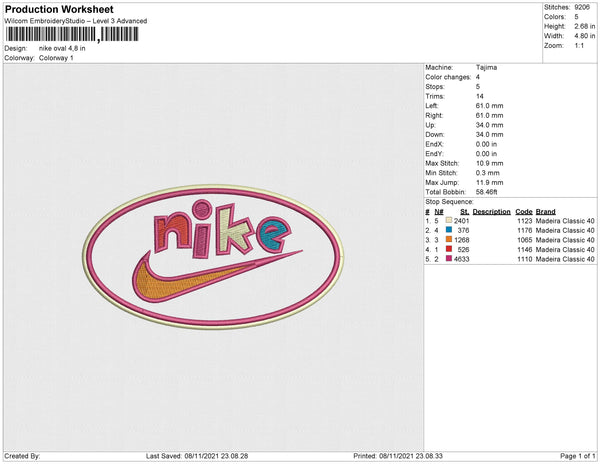Click the Zoom value '1:1'

579,46
